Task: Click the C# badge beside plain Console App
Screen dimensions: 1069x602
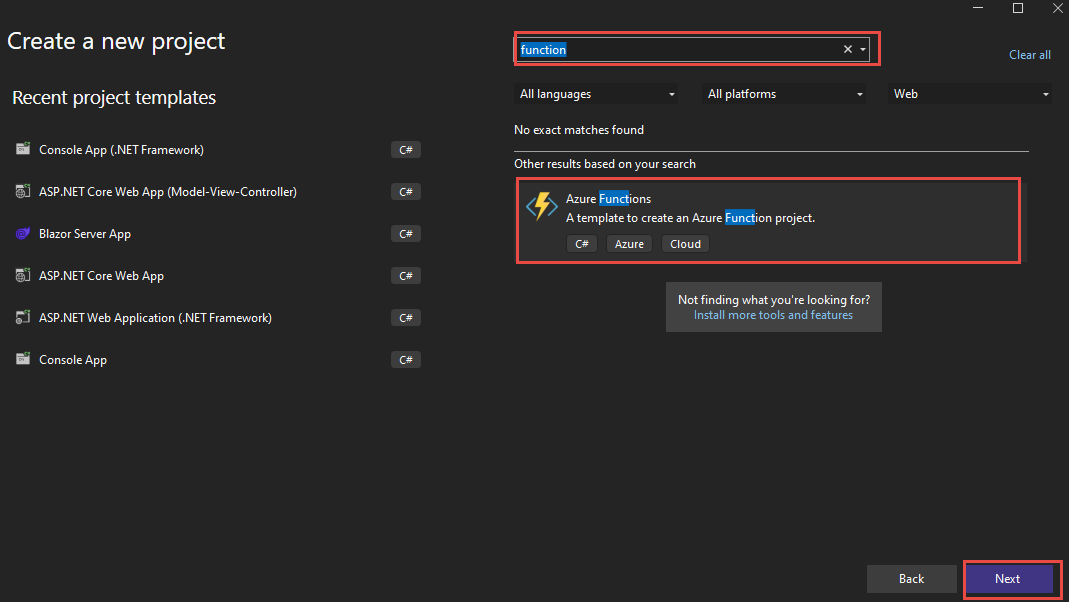Action: [x=406, y=359]
